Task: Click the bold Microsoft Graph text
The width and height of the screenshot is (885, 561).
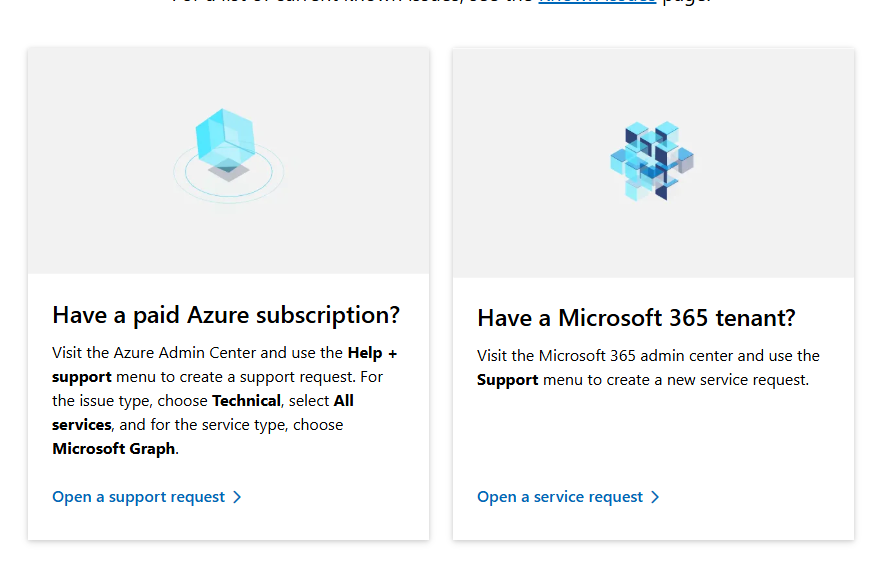Action: tap(113, 449)
